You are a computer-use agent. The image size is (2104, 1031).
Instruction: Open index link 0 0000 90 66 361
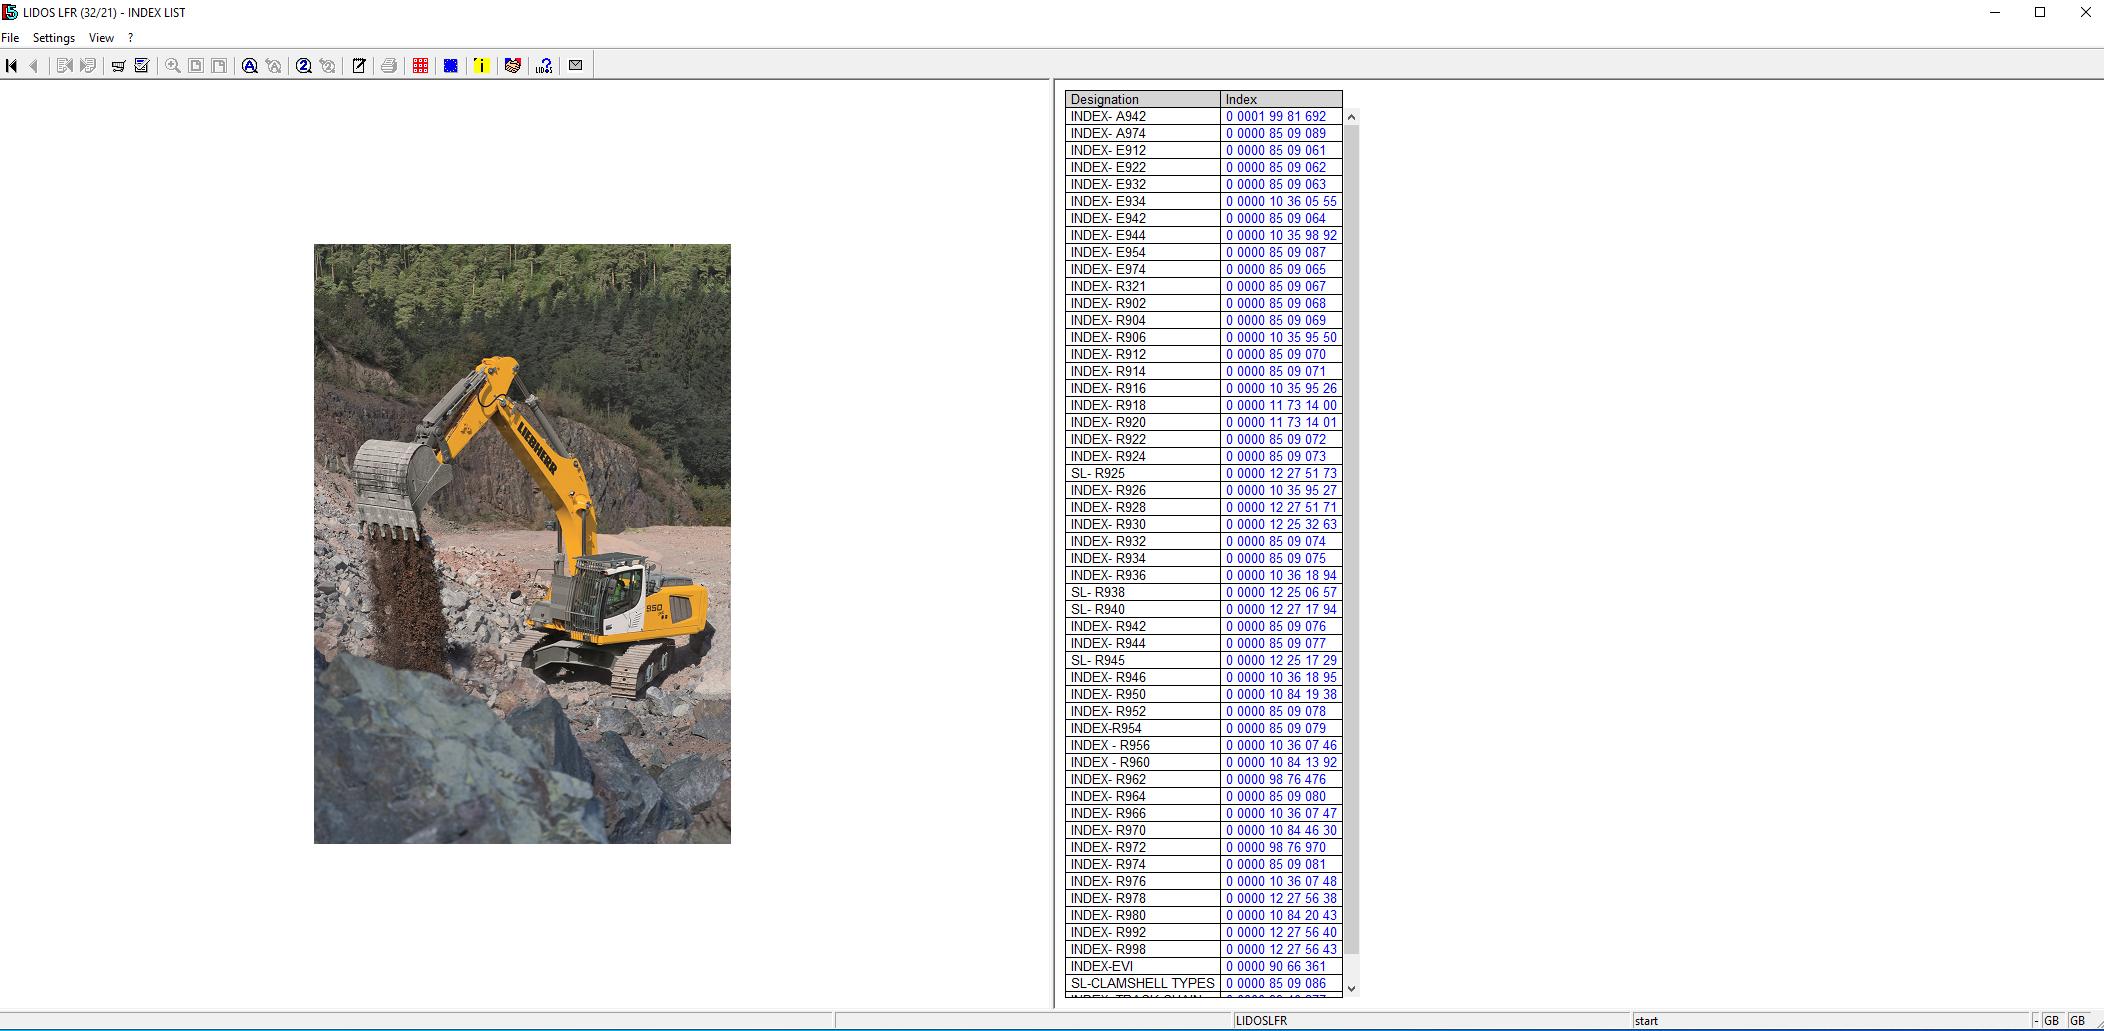tap(1276, 966)
